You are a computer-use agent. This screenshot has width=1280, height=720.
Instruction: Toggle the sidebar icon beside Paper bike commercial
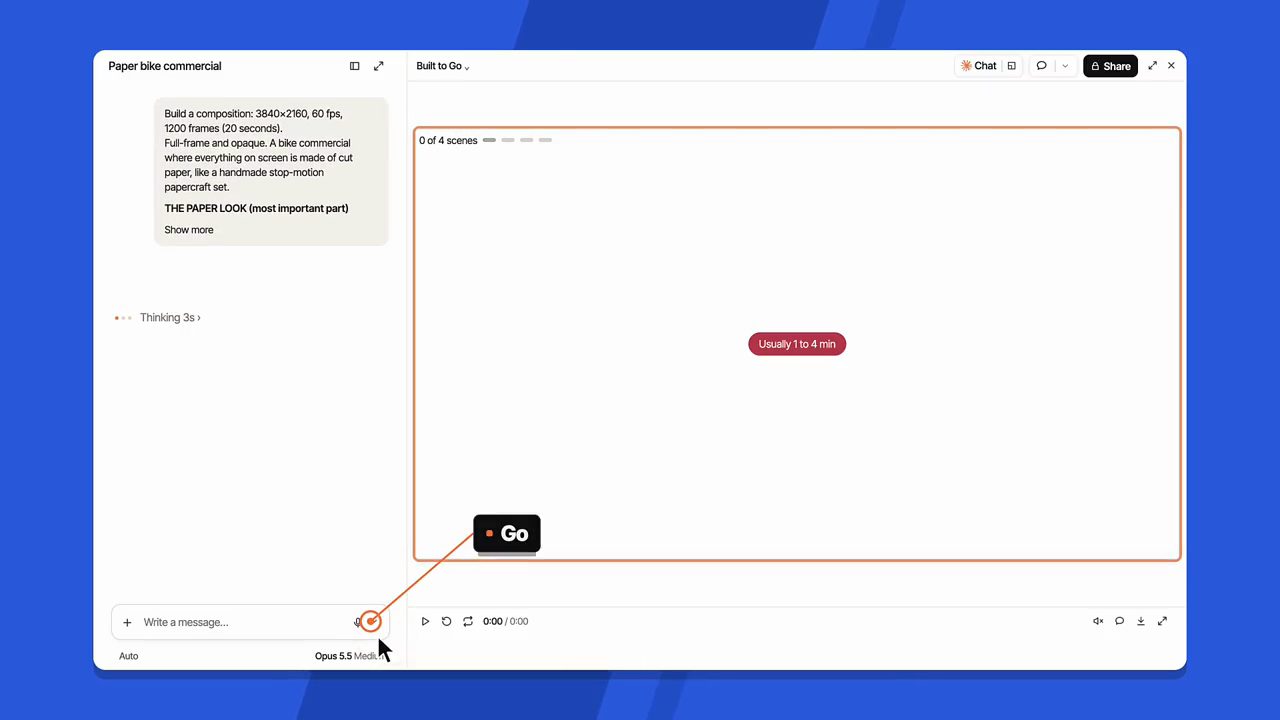pos(354,66)
